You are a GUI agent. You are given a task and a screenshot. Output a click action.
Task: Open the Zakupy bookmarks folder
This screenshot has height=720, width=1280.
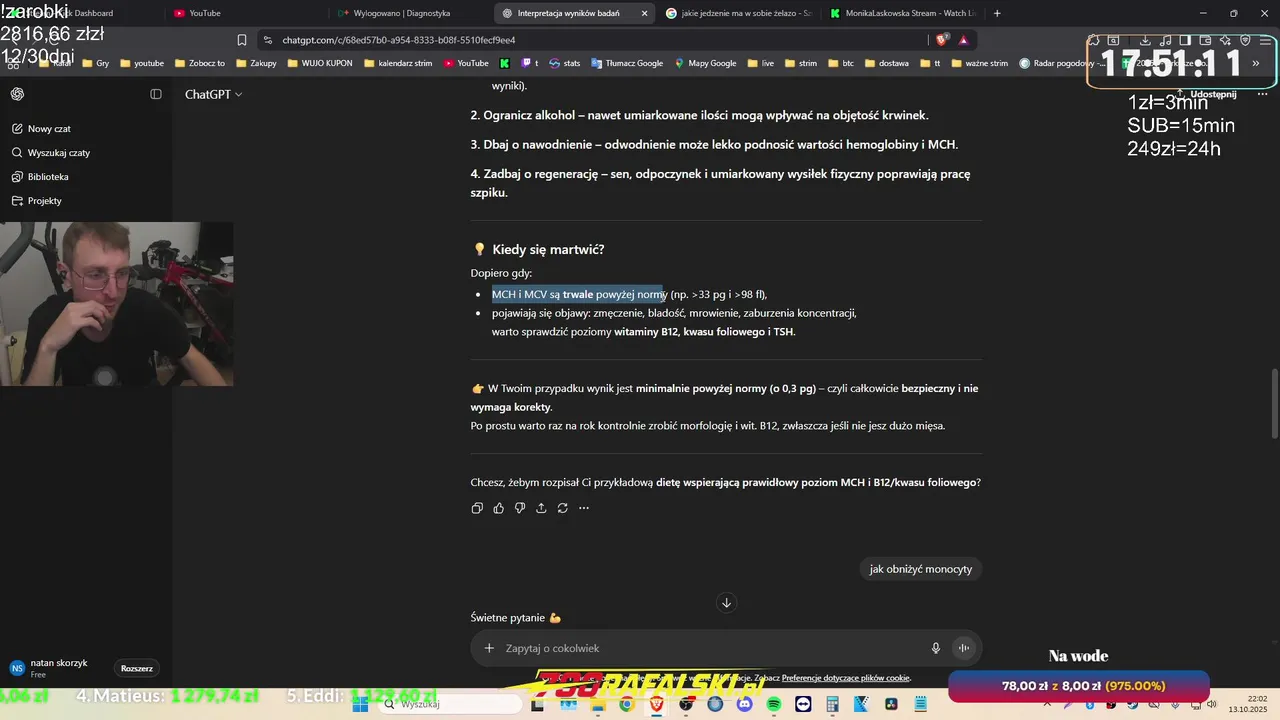[x=255, y=63]
